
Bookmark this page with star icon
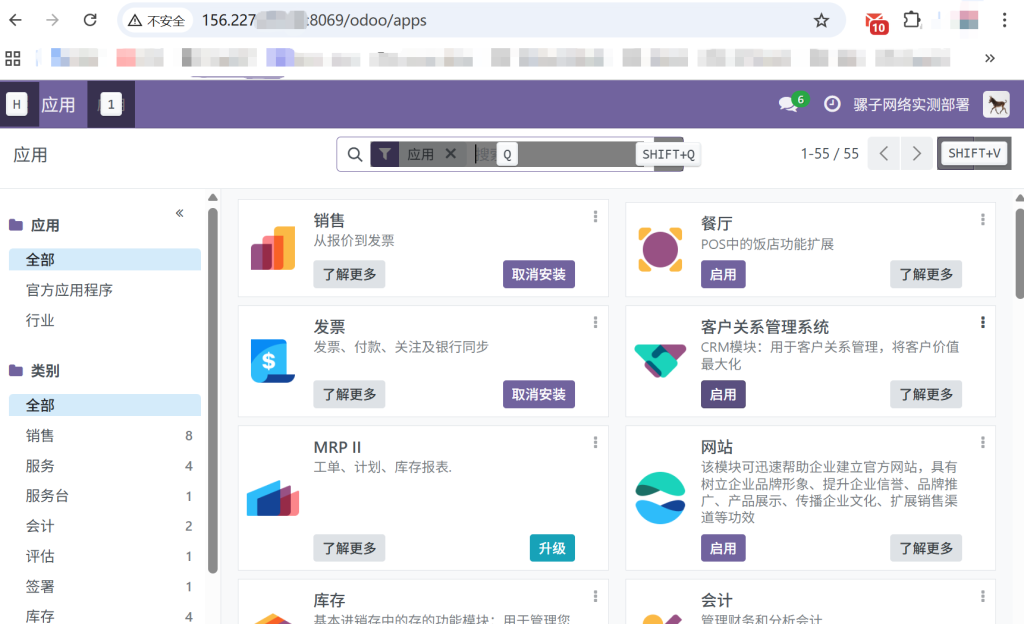coord(821,20)
